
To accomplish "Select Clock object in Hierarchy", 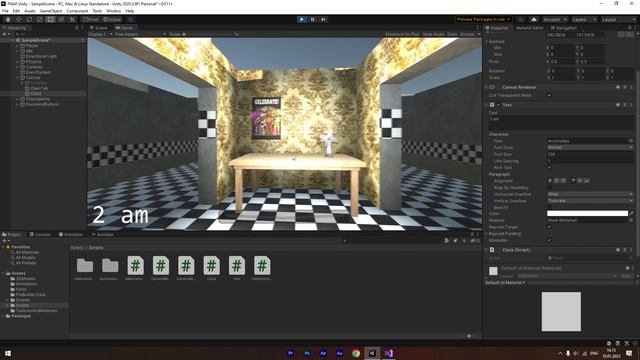I will (x=36, y=93).
